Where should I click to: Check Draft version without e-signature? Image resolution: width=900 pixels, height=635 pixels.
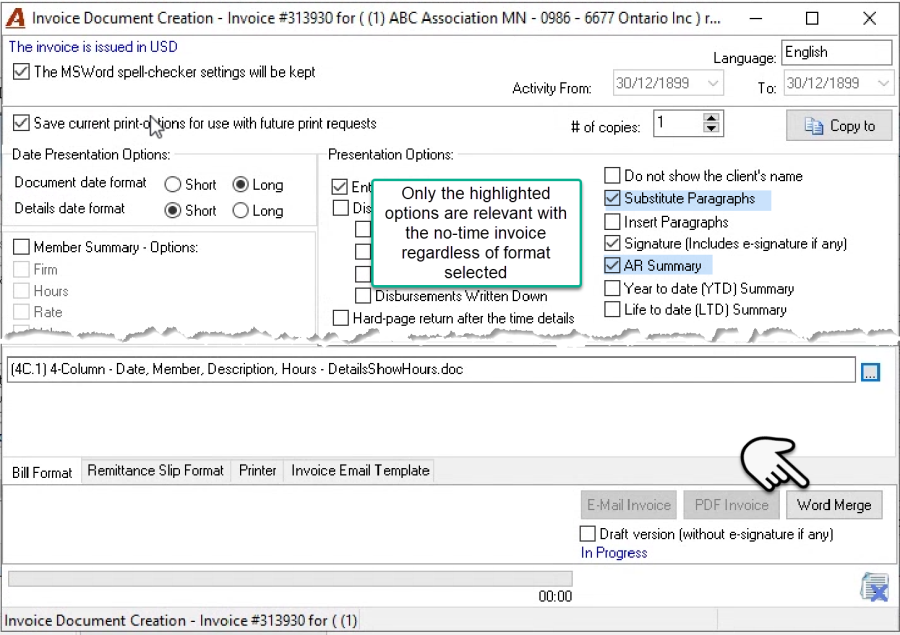click(587, 534)
